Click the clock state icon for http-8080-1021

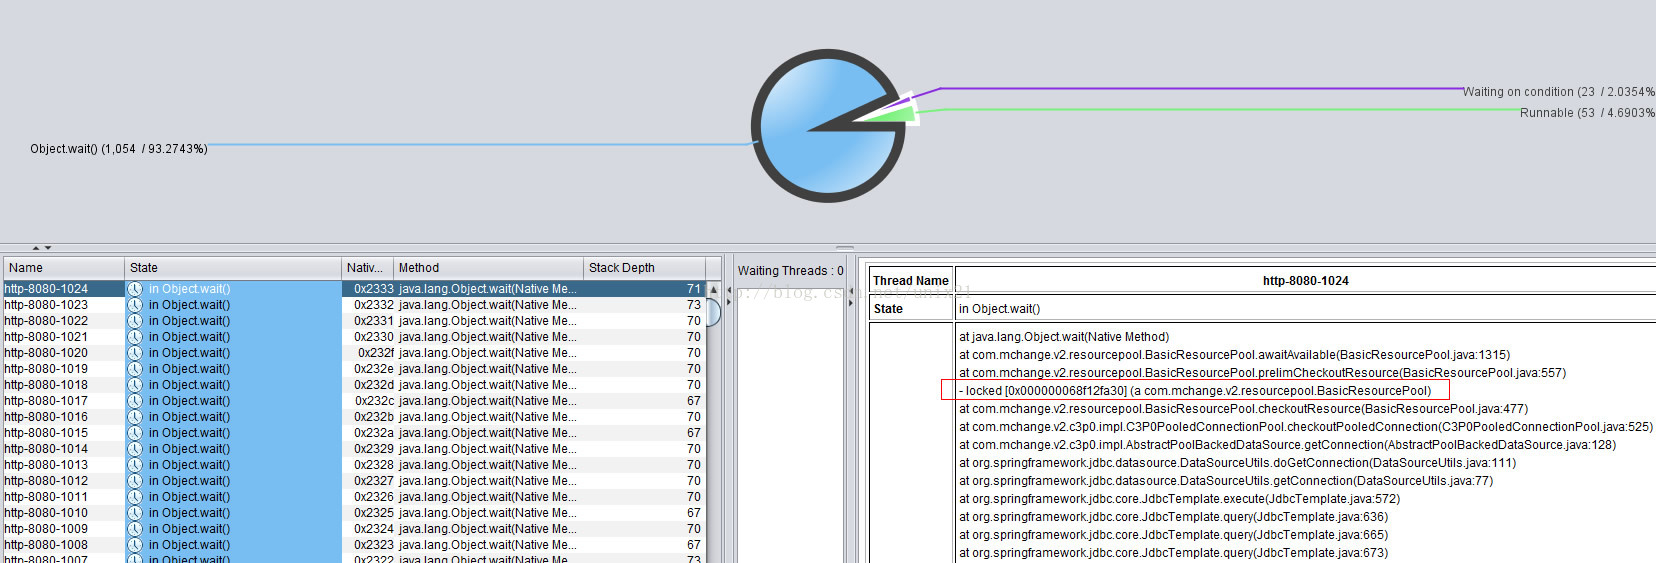click(x=135, y=337)
